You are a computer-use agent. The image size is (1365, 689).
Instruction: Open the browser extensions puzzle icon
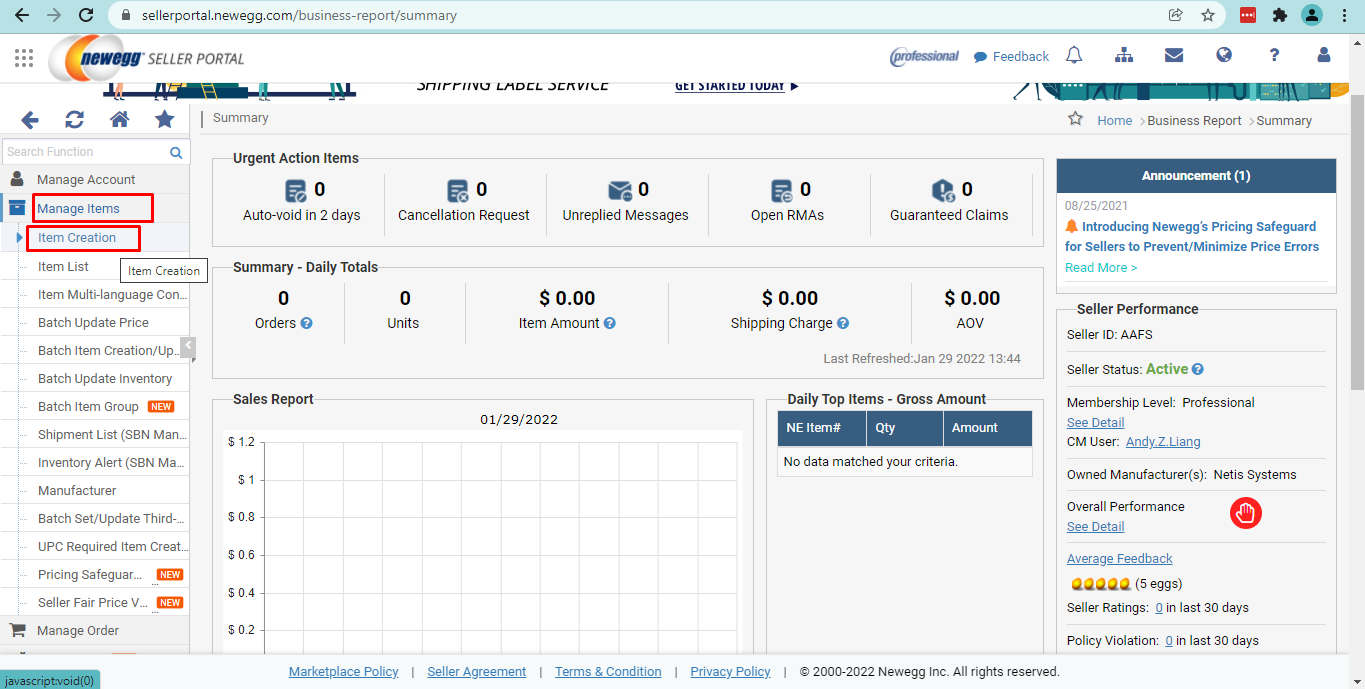coord(1279,15)
